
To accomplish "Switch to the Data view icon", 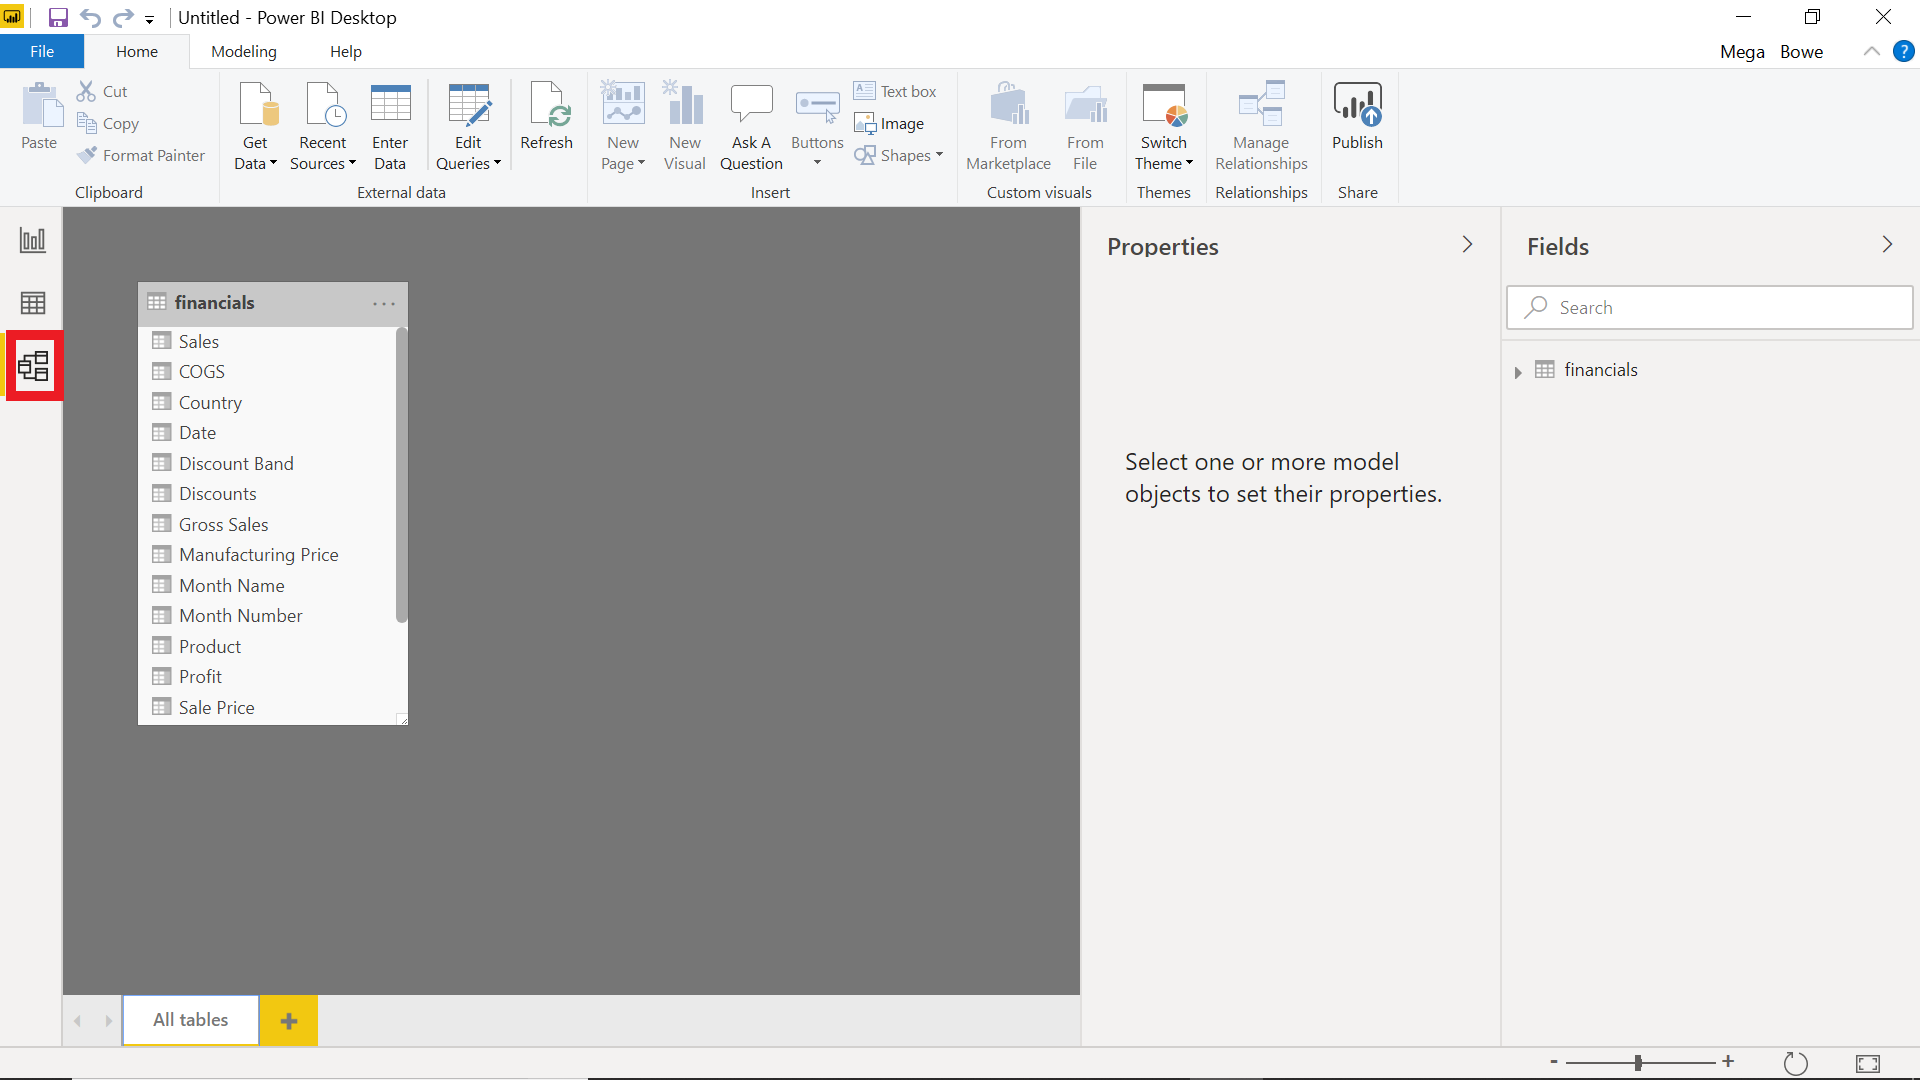I will (32, 303).
